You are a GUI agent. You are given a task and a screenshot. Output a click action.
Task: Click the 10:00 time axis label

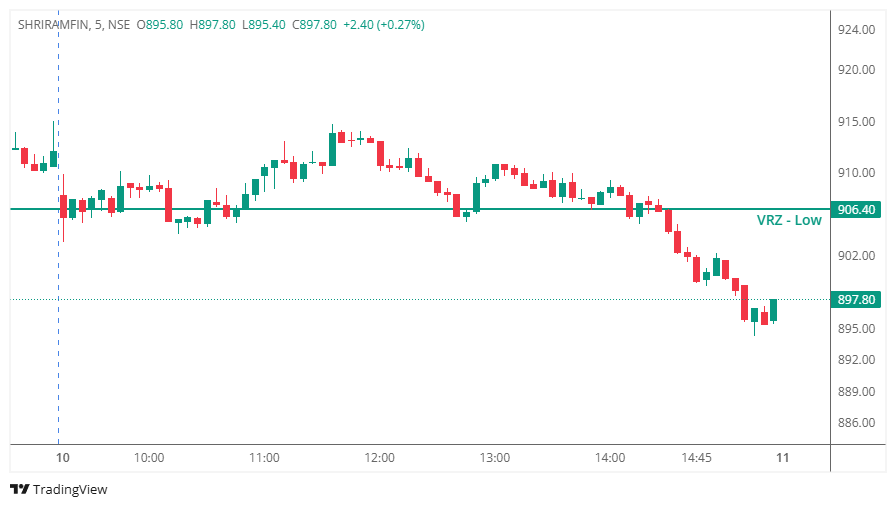click(149, 458)
